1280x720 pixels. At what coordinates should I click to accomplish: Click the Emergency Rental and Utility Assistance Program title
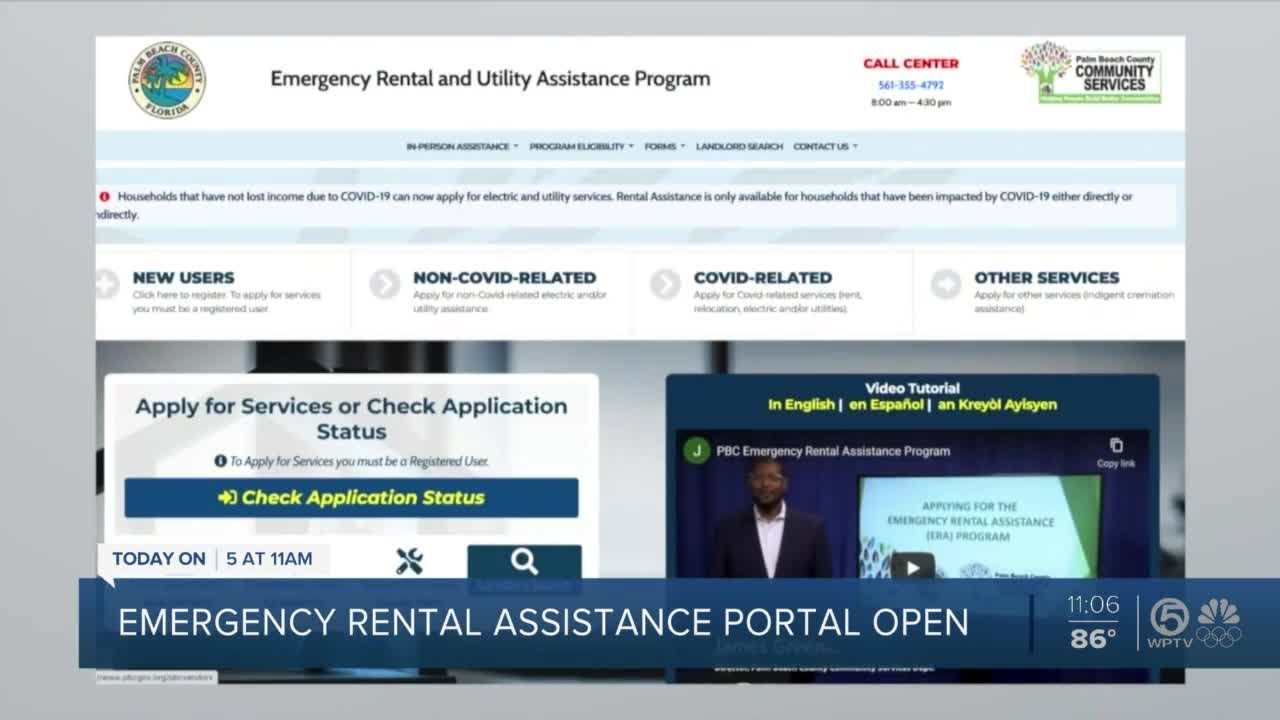490,79
